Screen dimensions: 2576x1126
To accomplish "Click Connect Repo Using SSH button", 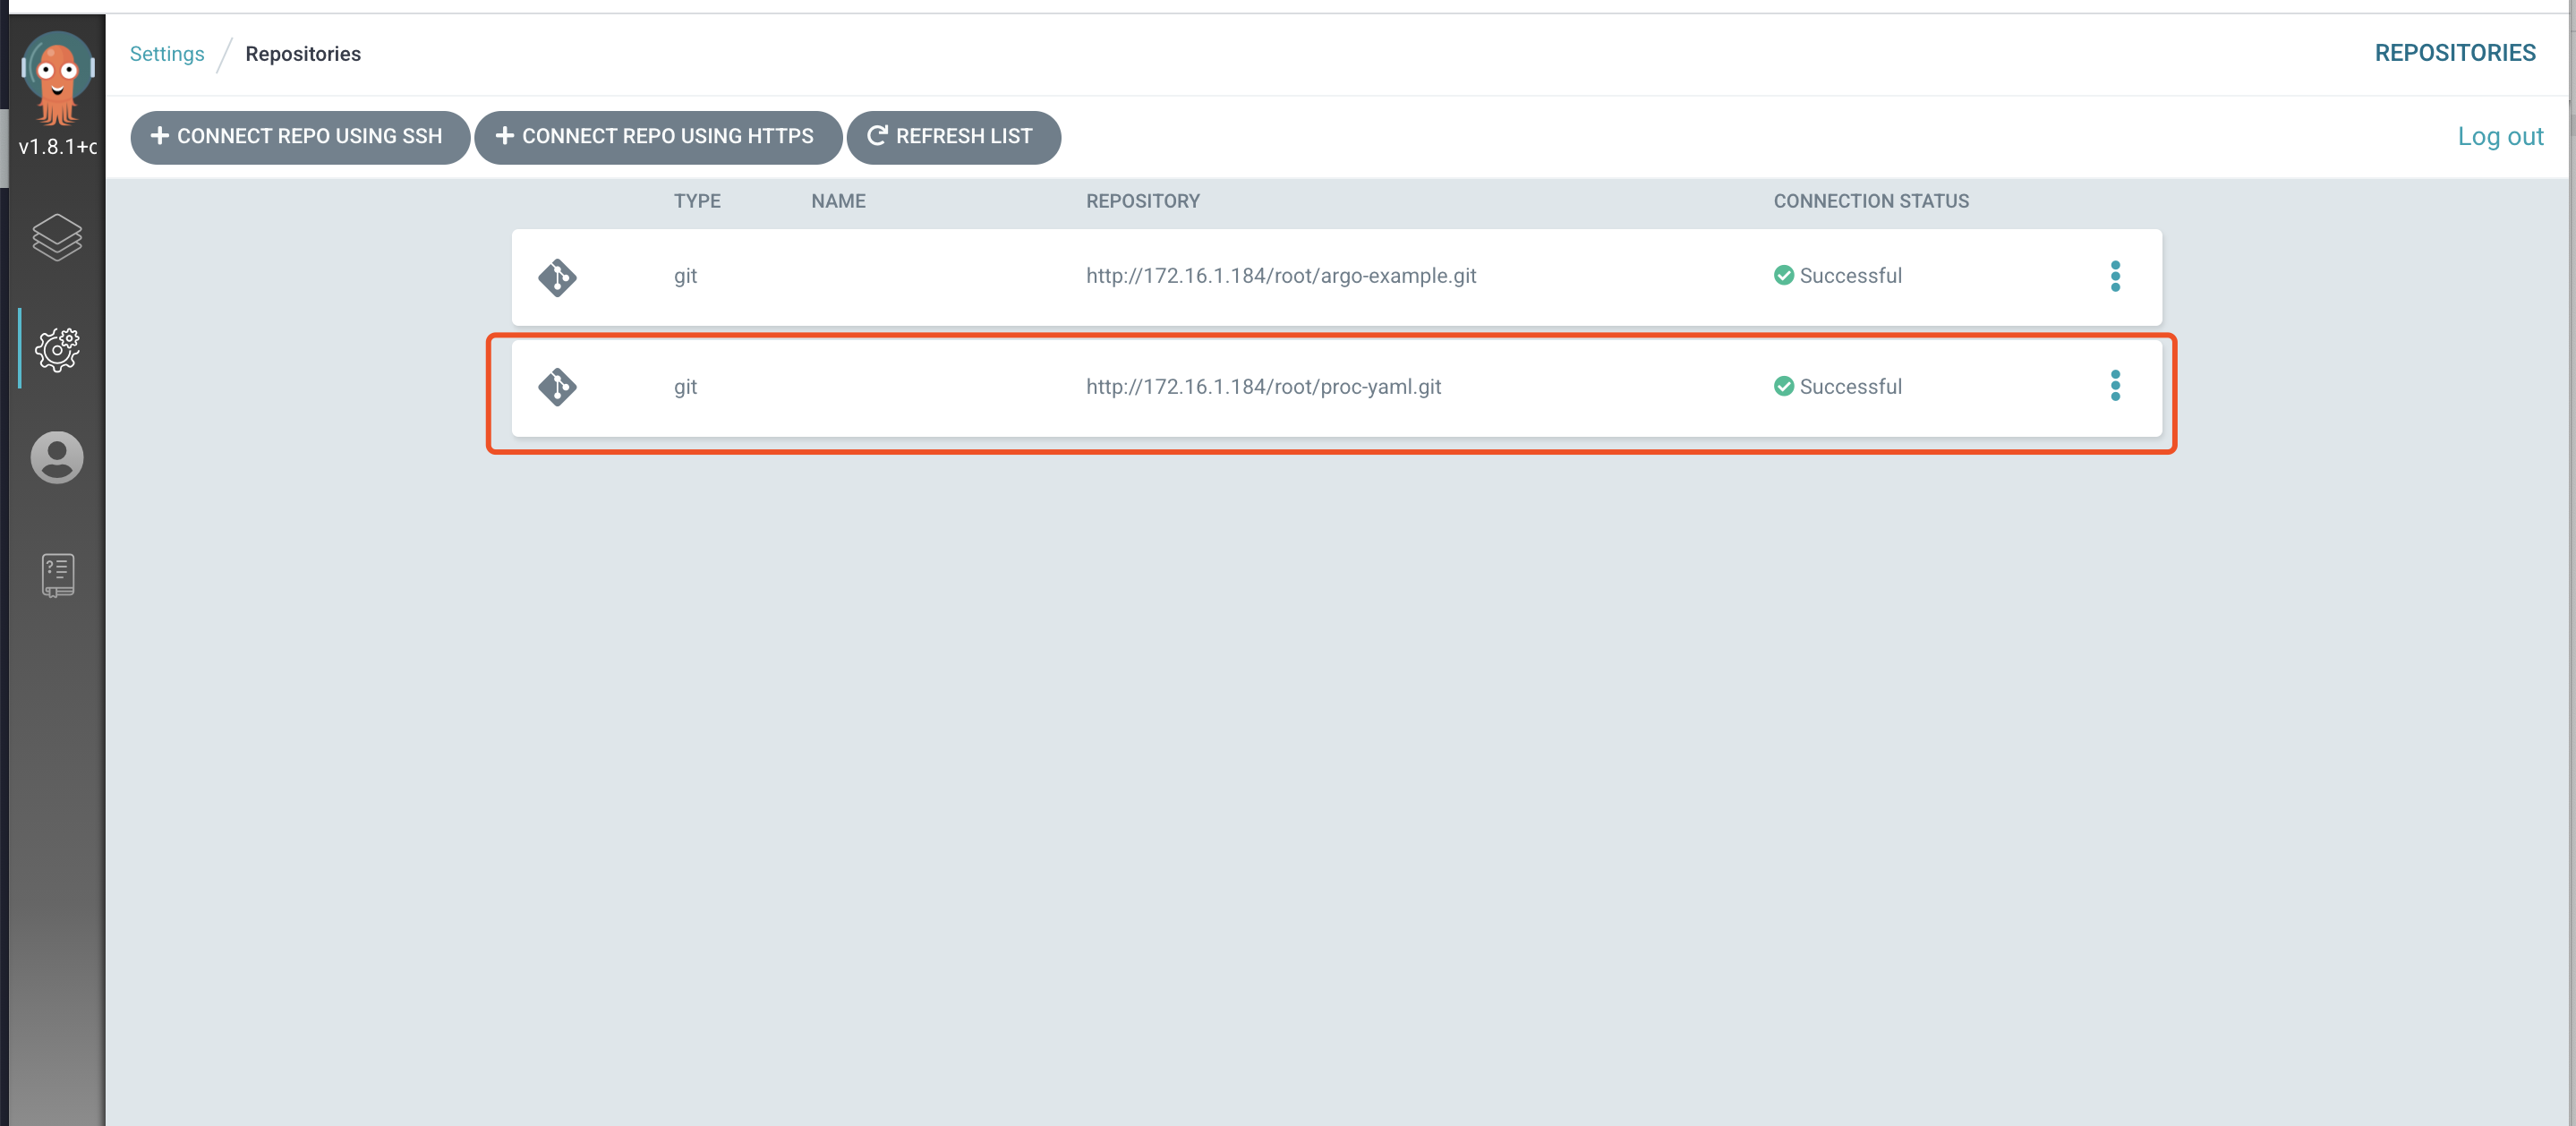I will click(x=299, y=137).
